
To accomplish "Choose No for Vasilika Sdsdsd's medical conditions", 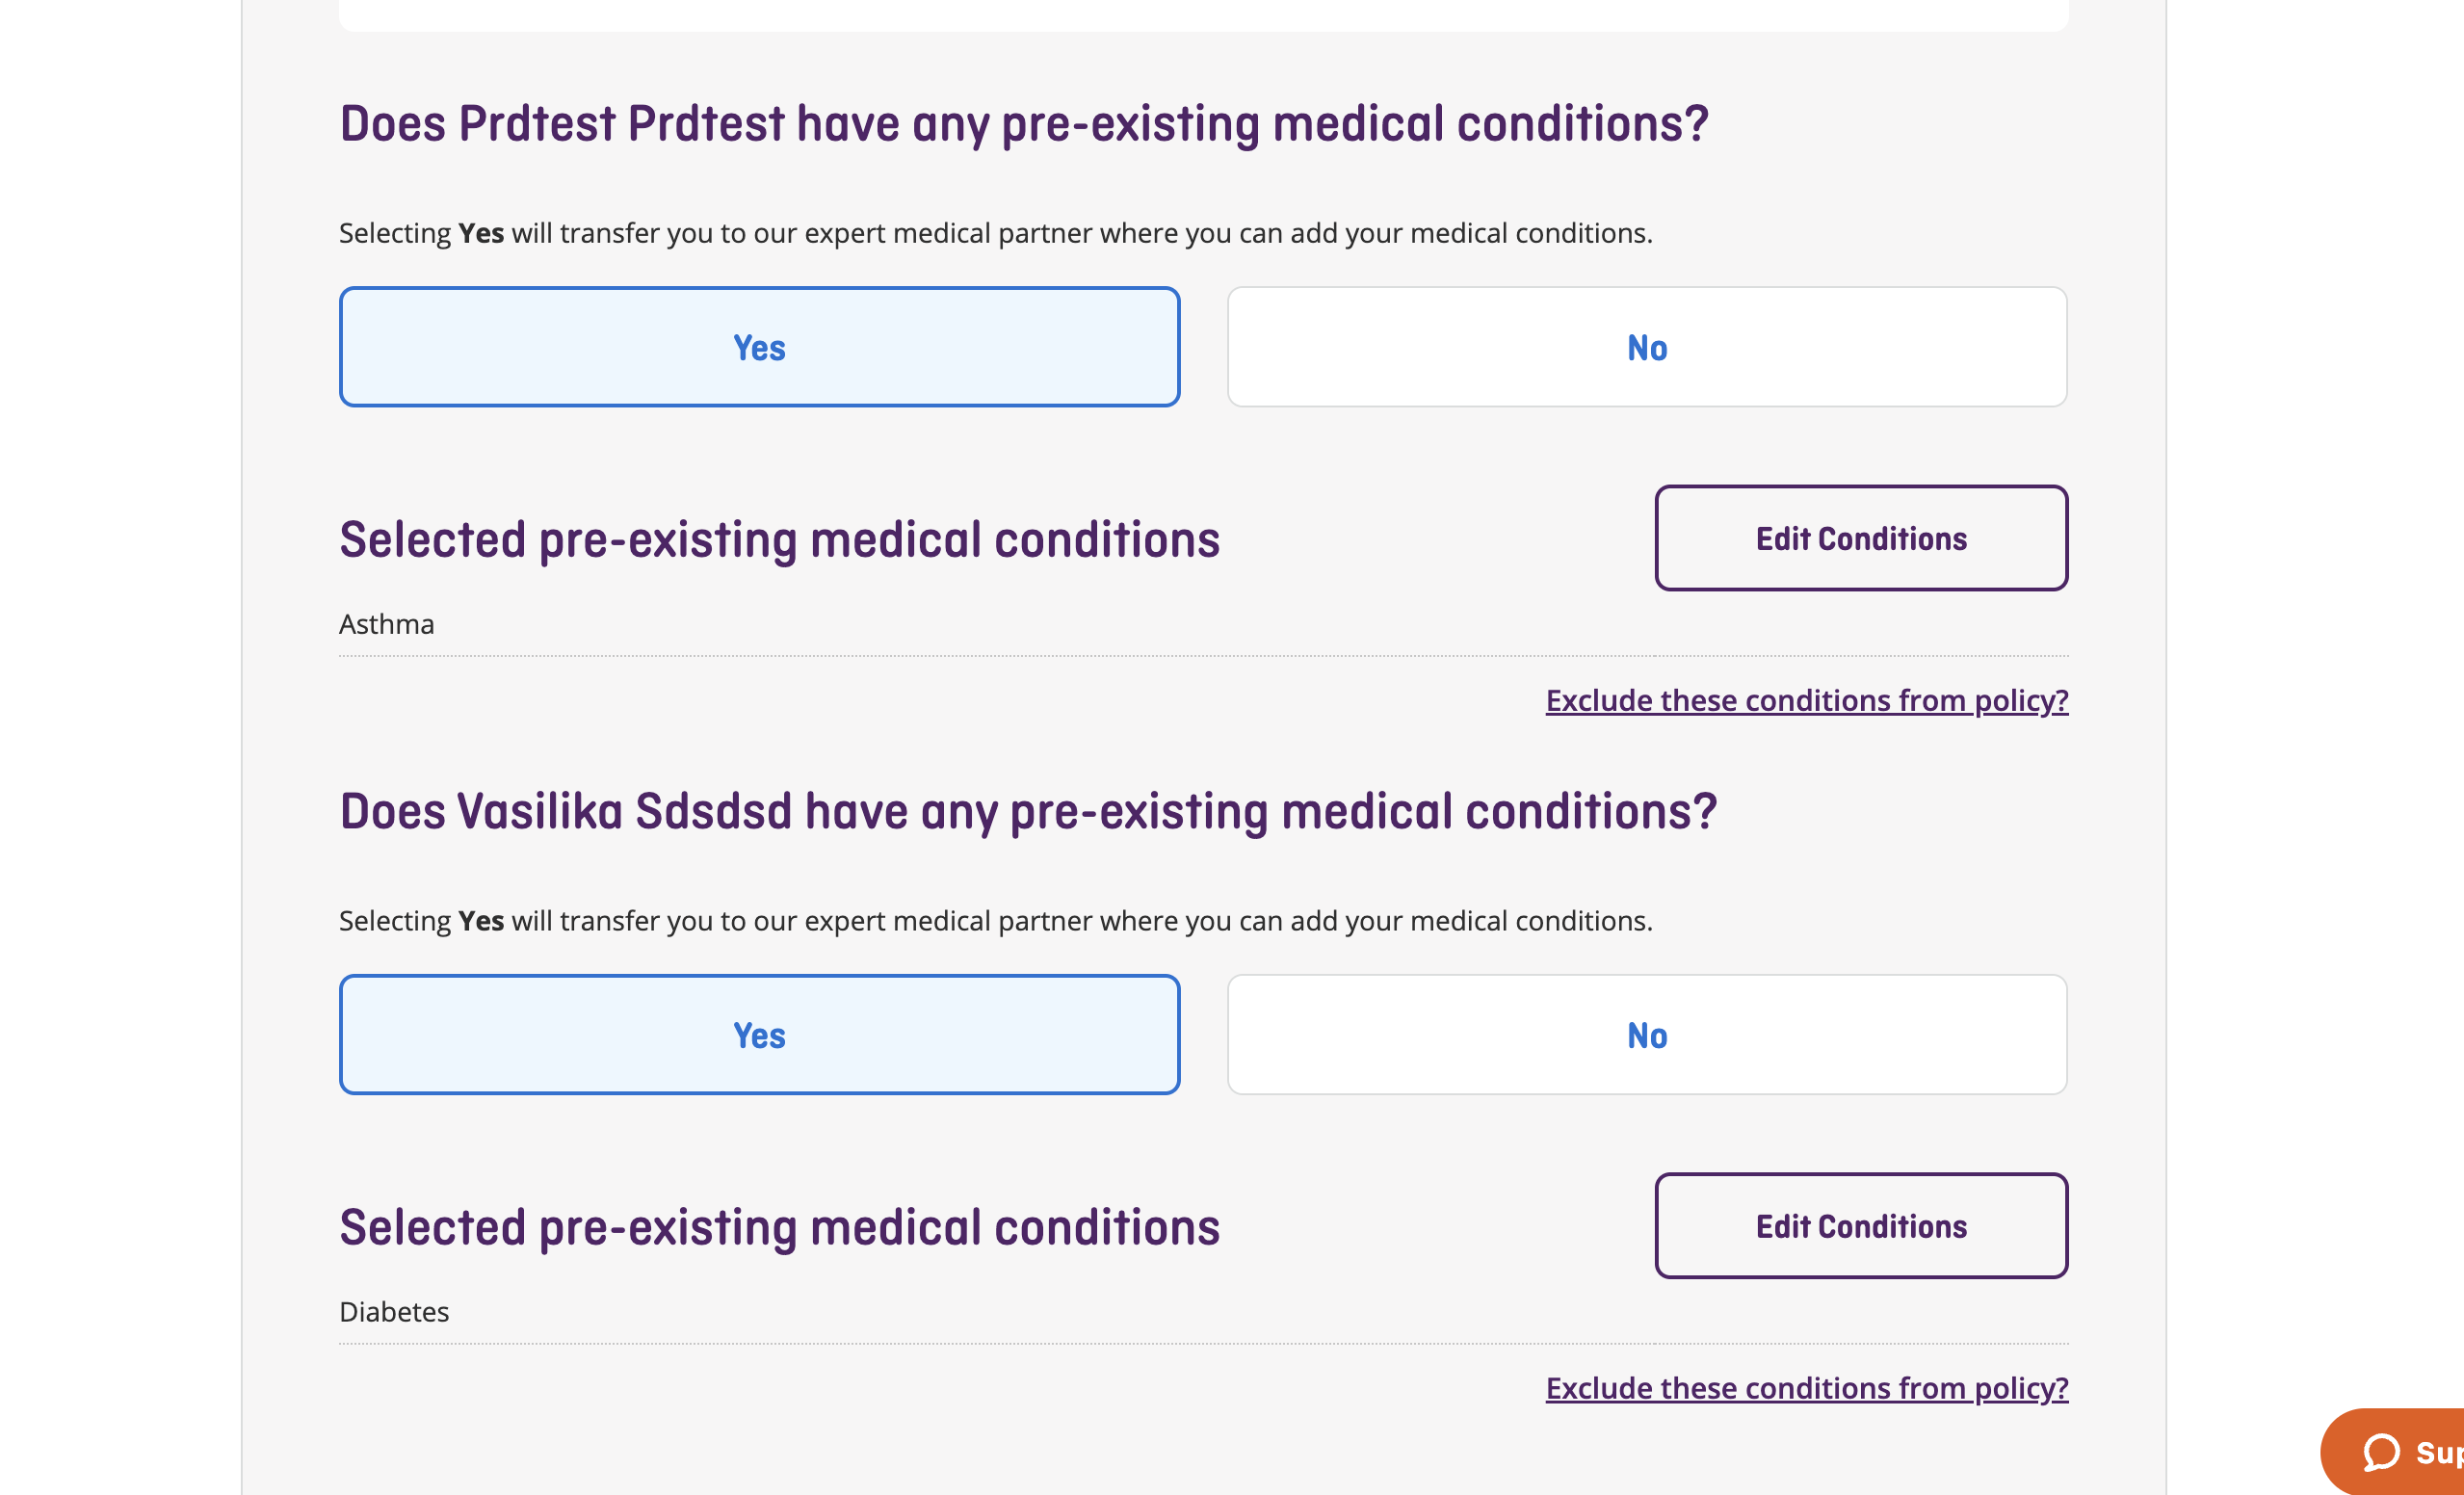I will click(x=1646, y=1035).
